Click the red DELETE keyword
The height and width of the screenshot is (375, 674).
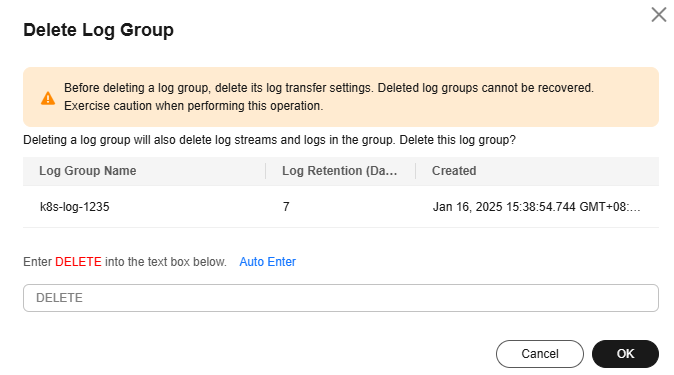[x=78, y=262]
